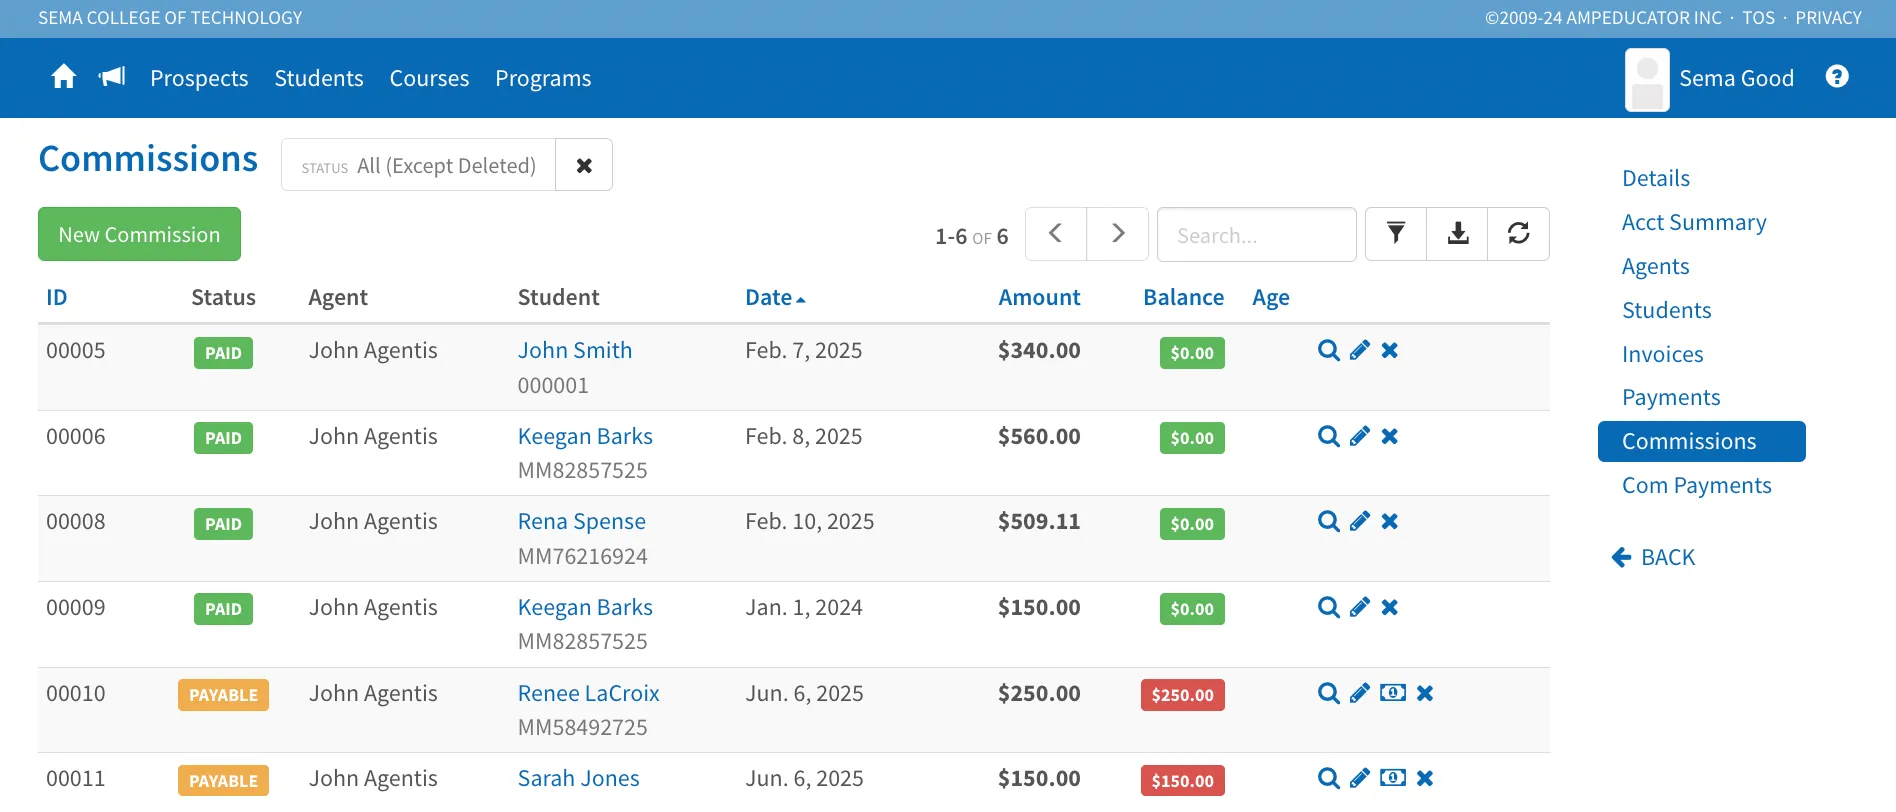Open student John Smith link
1896x812 pixels.
575,351
